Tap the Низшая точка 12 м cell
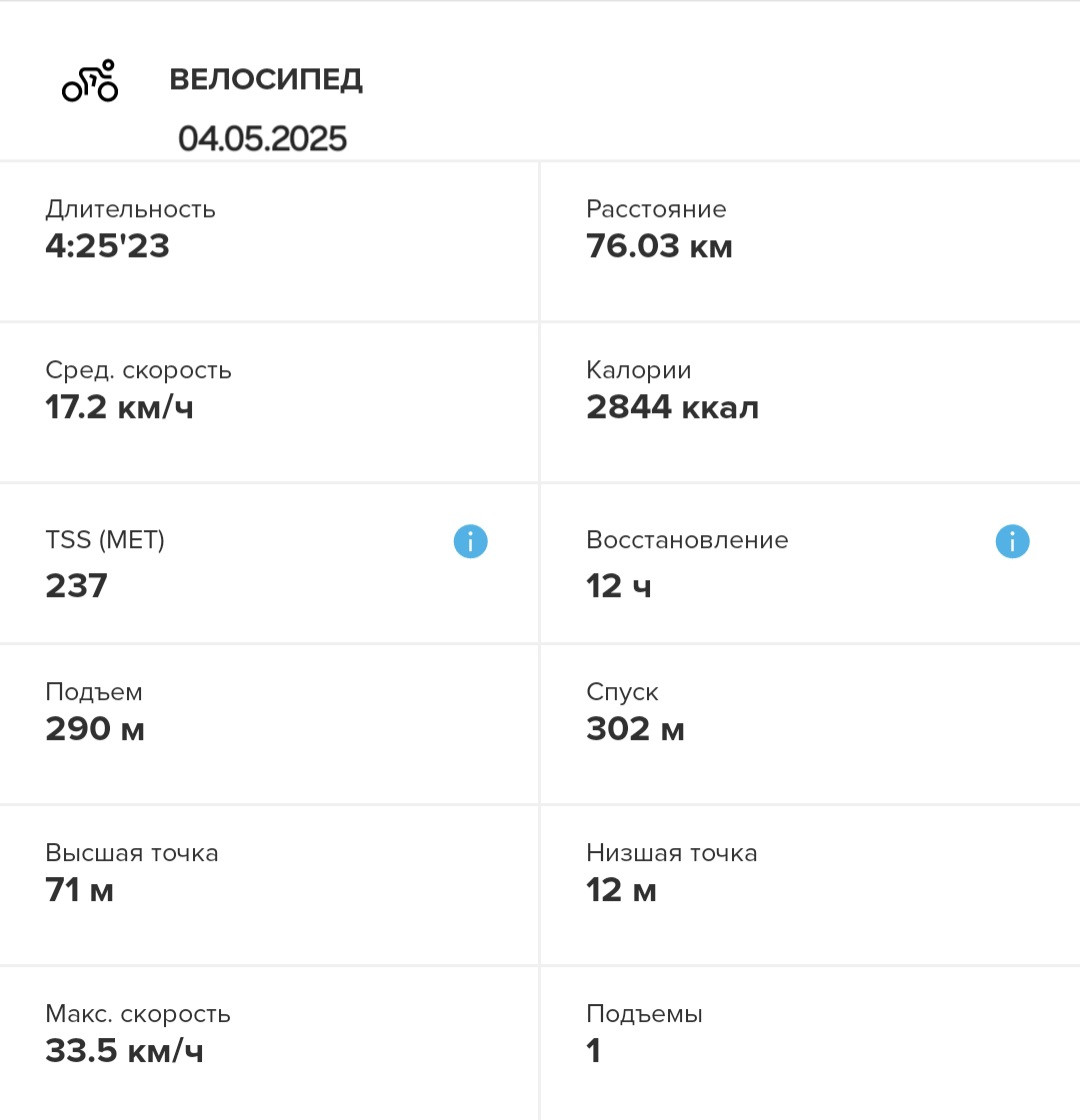The width and height of the screenshot is (1080, 1120). [811, 886]
